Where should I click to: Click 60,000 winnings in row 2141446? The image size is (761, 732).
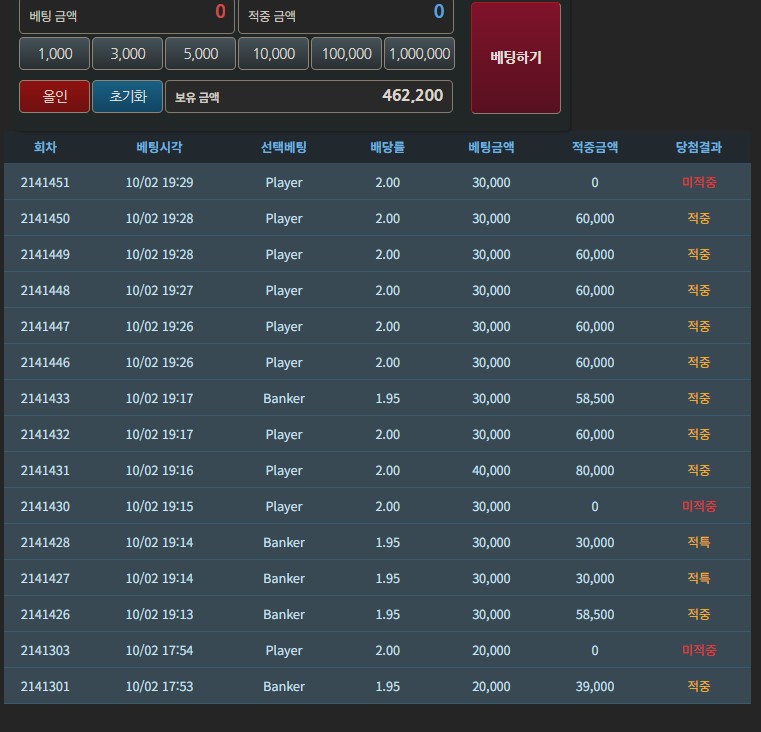click(595, 363)
